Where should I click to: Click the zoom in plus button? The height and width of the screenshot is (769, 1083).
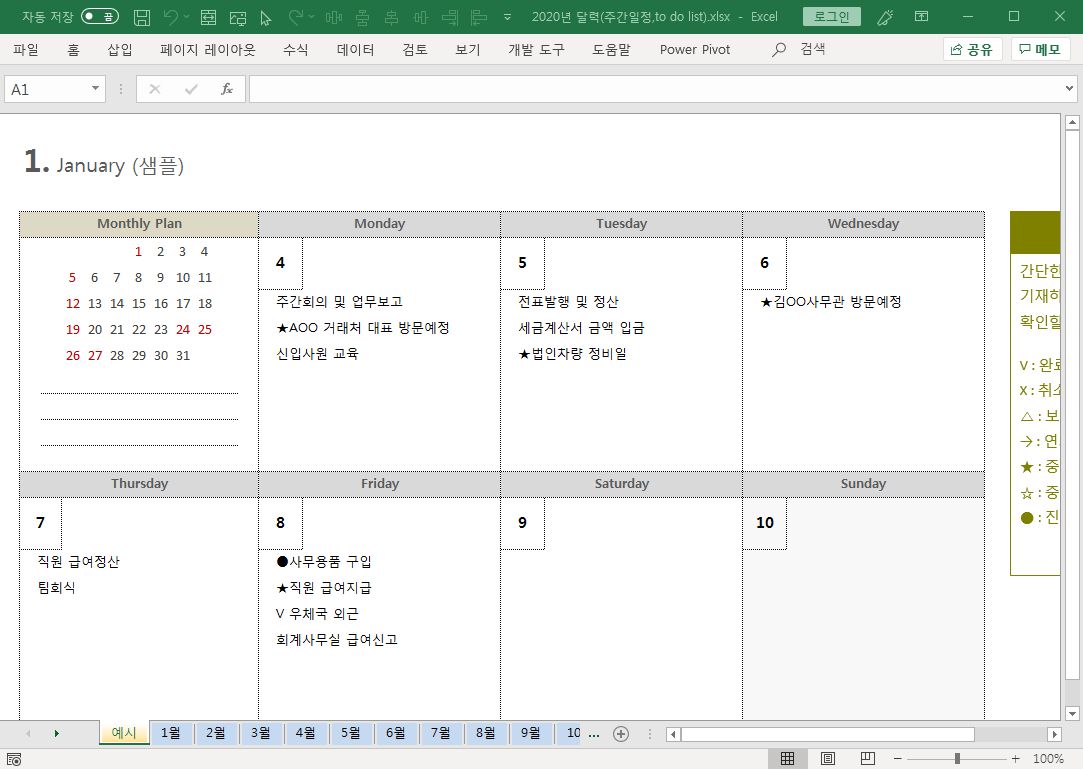point(1015,759)
